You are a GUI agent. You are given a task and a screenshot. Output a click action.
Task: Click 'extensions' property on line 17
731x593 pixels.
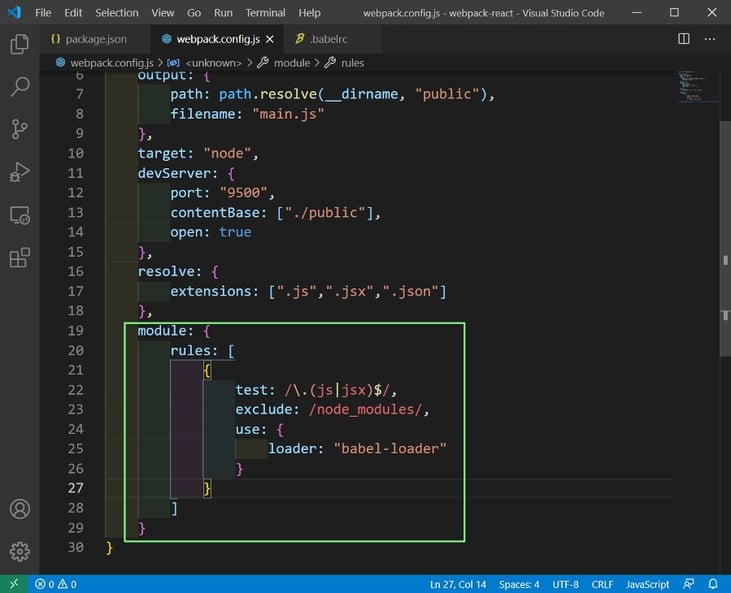click(211, 291)
